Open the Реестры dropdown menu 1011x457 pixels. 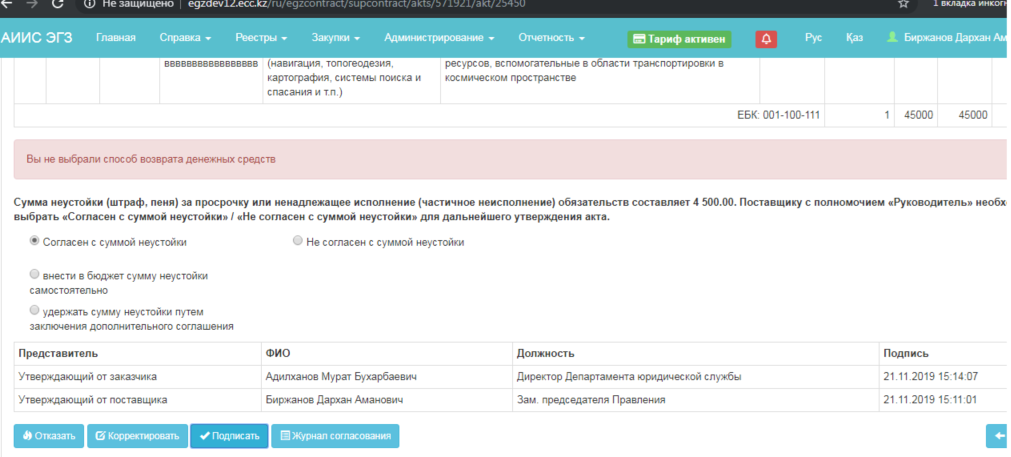coord(261,38)
